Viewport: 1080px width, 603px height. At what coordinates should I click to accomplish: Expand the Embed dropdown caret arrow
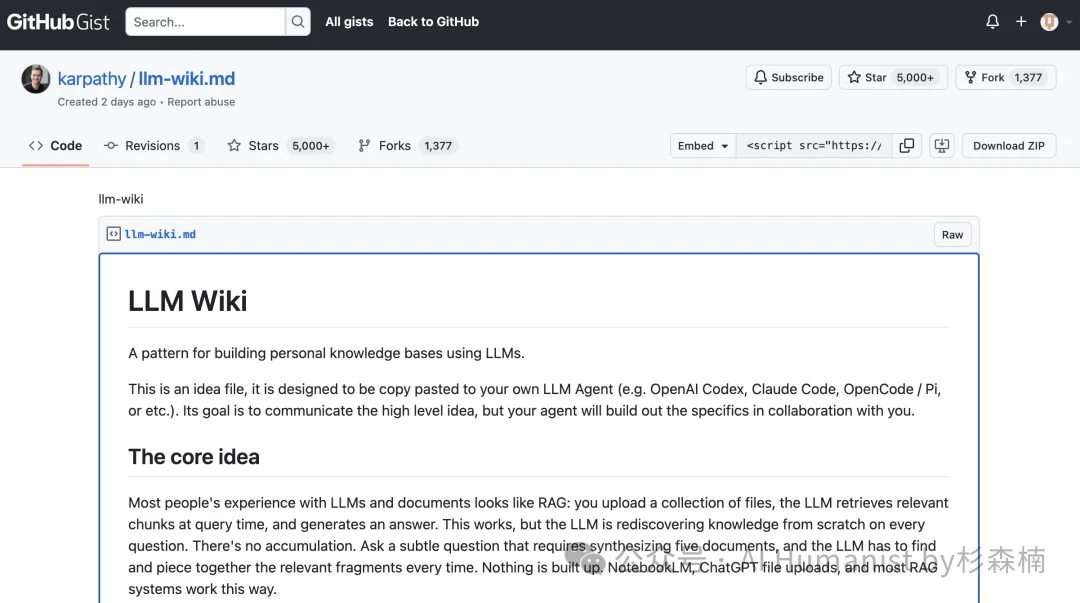[x=724, y=145]
